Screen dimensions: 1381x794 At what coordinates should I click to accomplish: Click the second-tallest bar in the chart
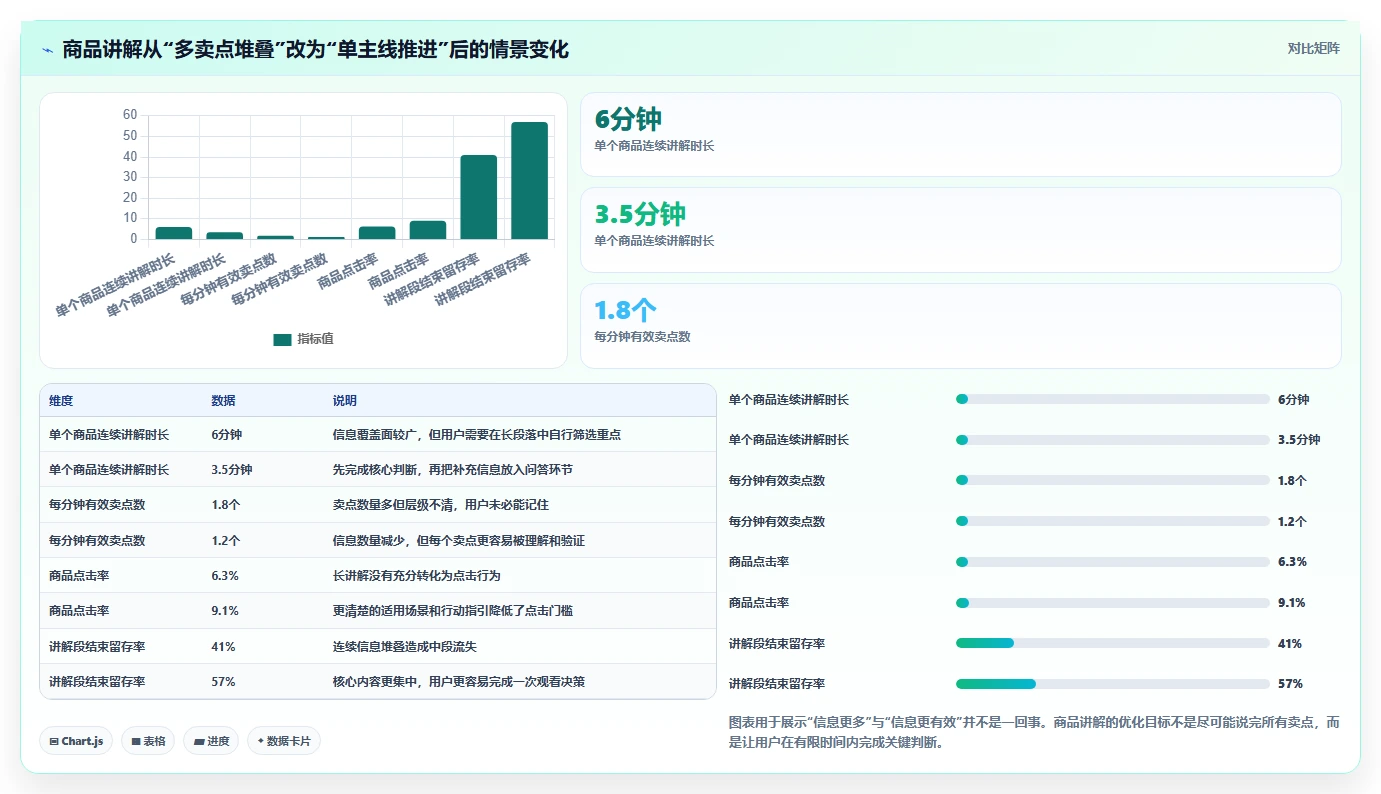pyautogui.click(x=478, y=197)
